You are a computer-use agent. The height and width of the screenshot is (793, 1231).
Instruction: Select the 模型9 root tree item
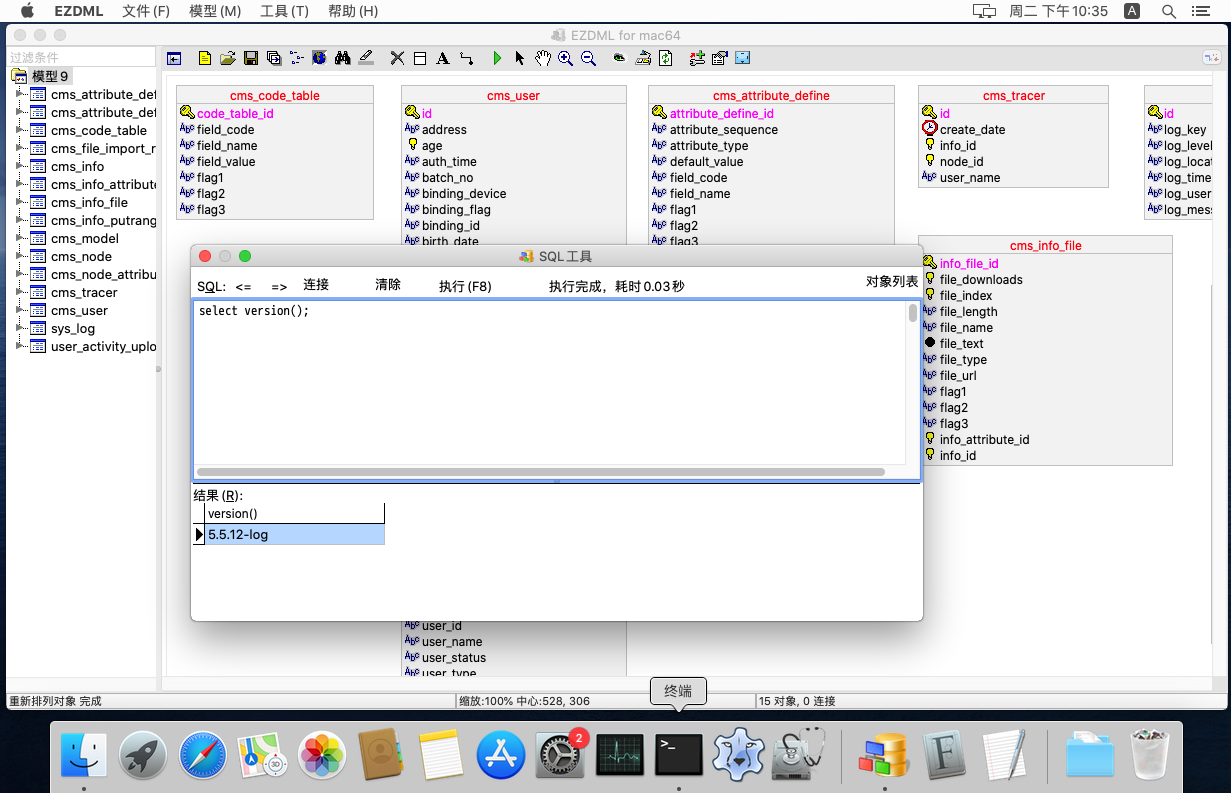click(50, 76)
